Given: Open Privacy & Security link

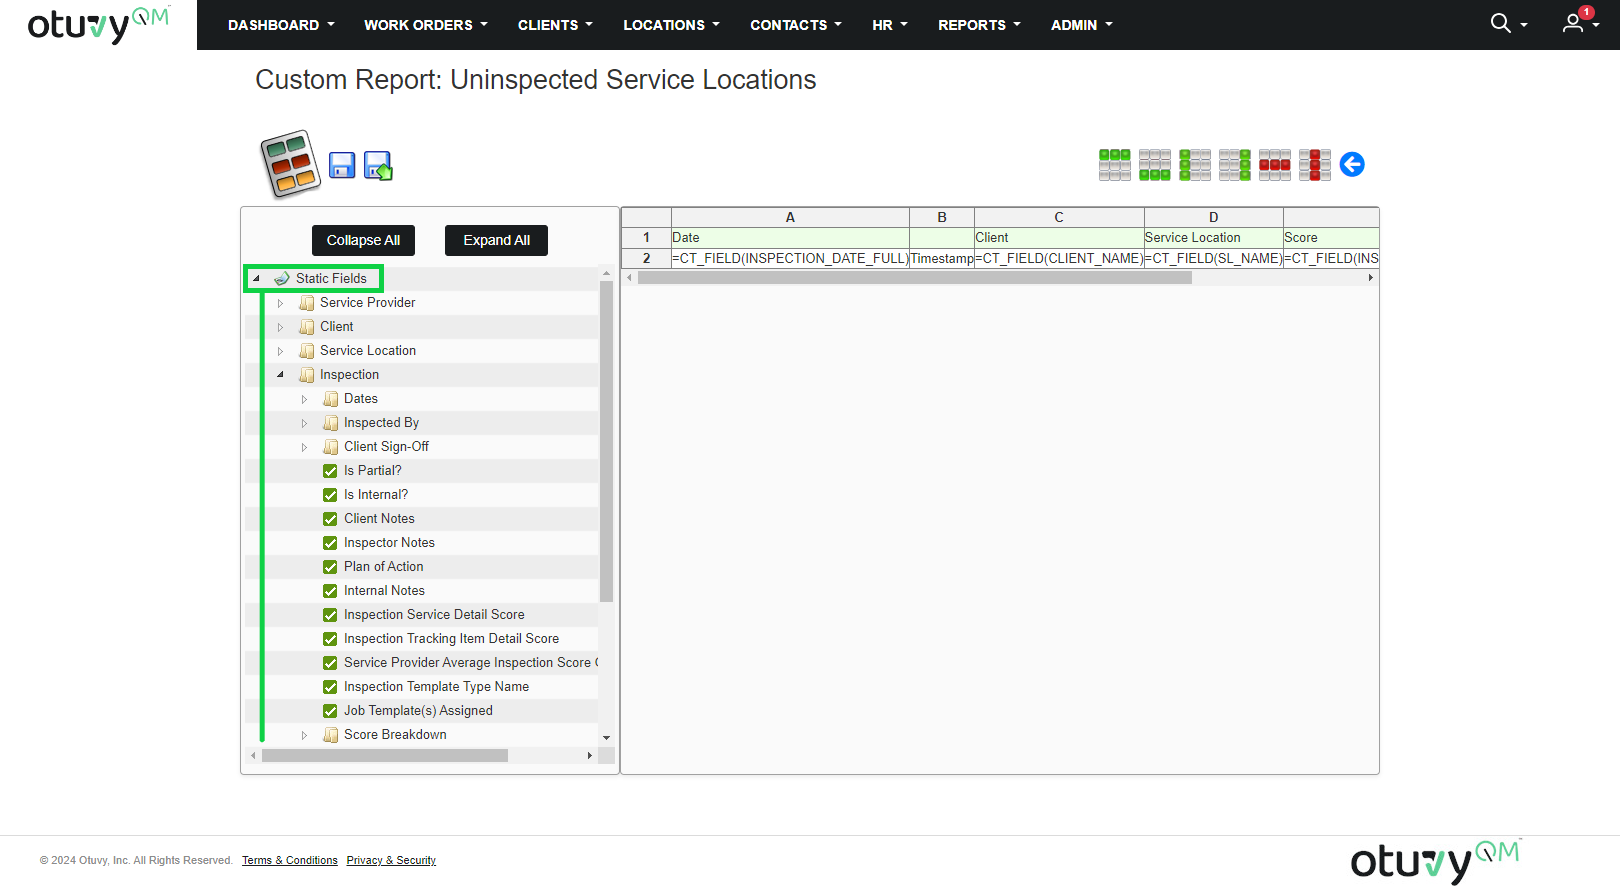Looking at the screenshot, I should [391, 860].
